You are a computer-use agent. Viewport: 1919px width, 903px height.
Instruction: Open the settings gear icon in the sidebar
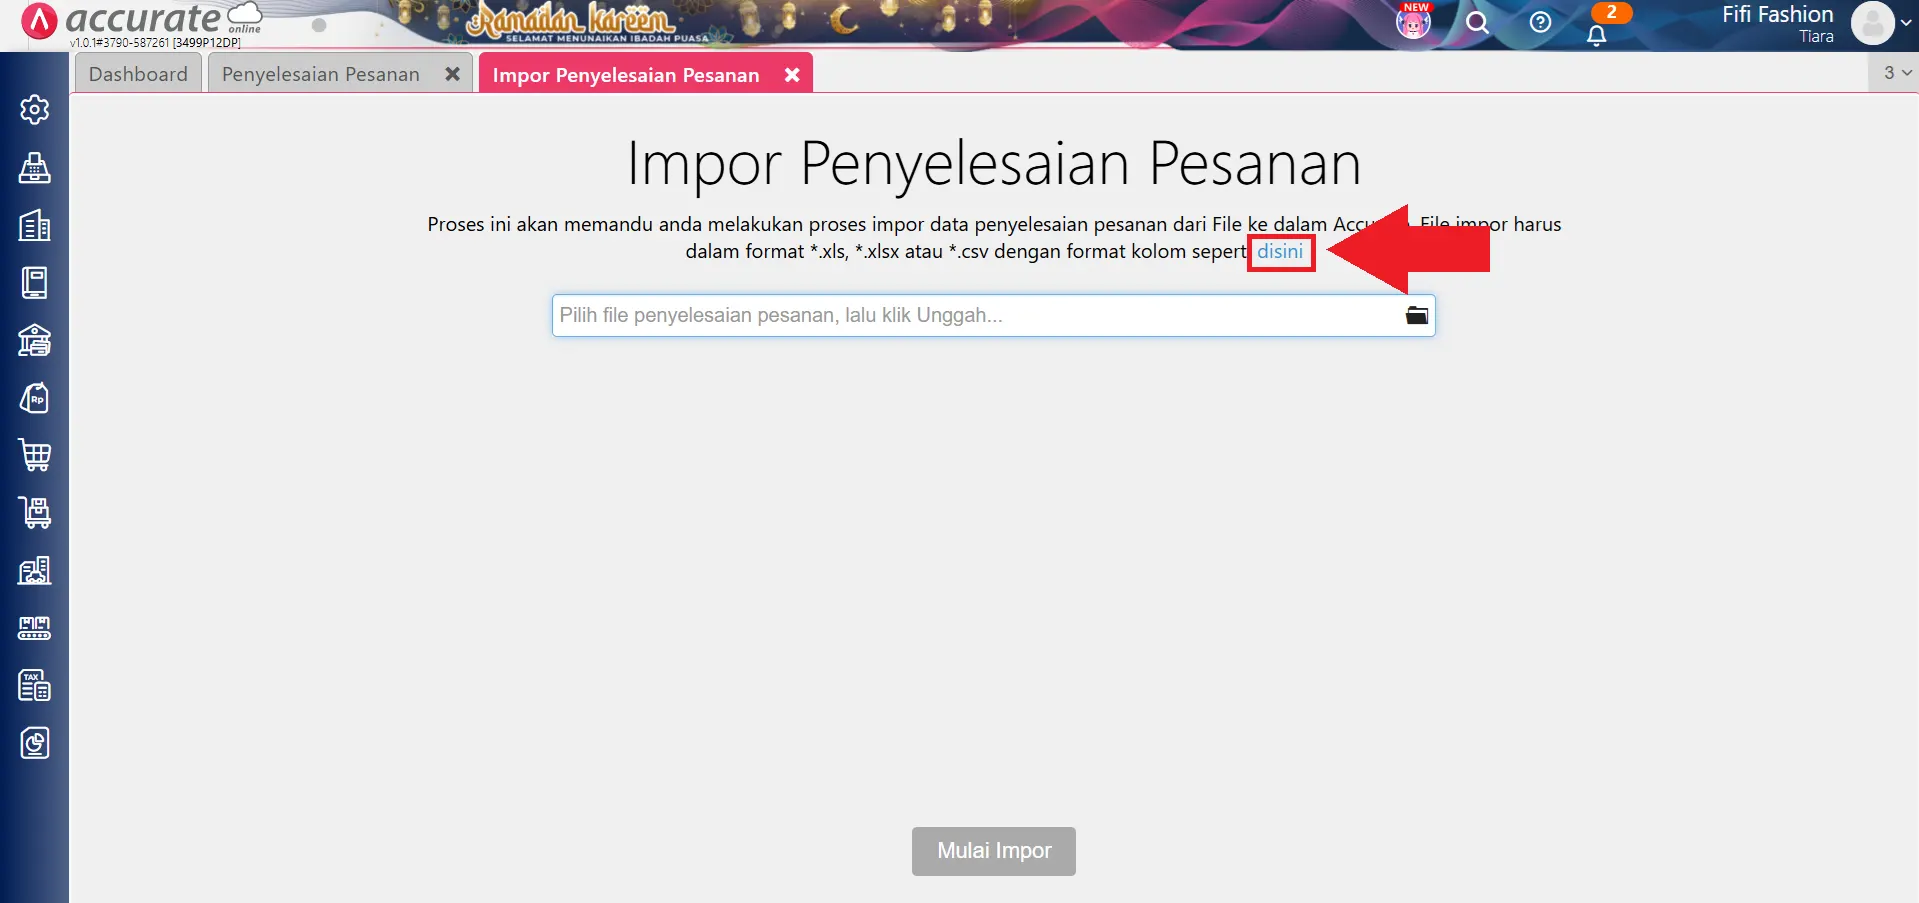click(x=35, y=110)
